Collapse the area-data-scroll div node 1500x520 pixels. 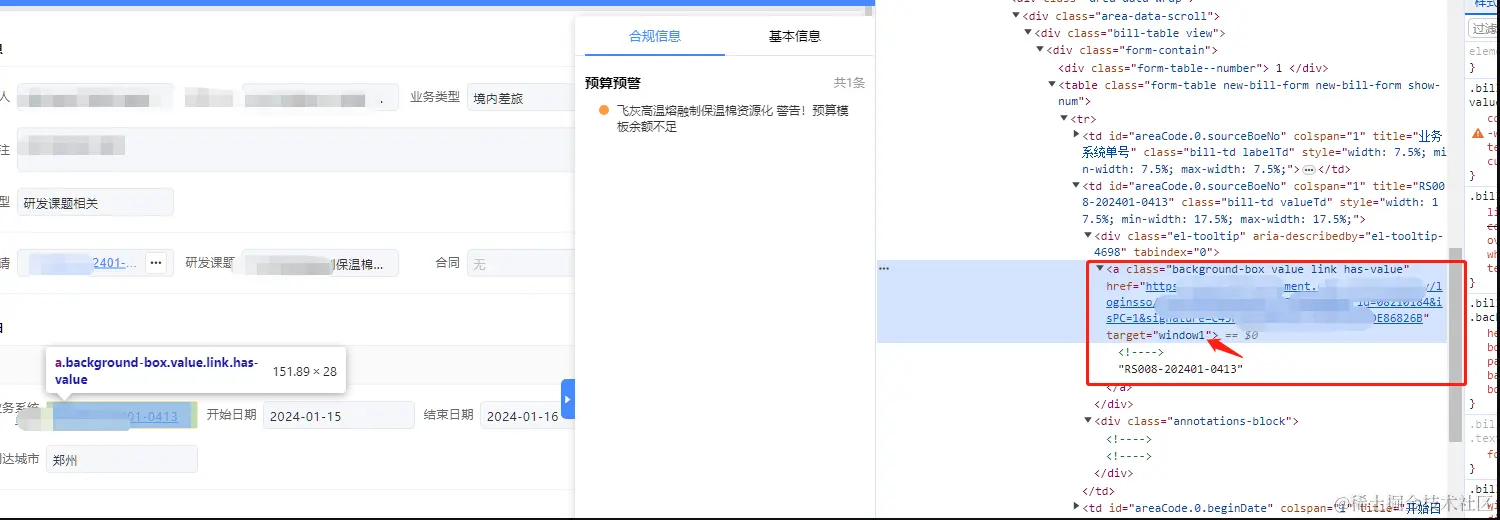tap(1016, 16)
